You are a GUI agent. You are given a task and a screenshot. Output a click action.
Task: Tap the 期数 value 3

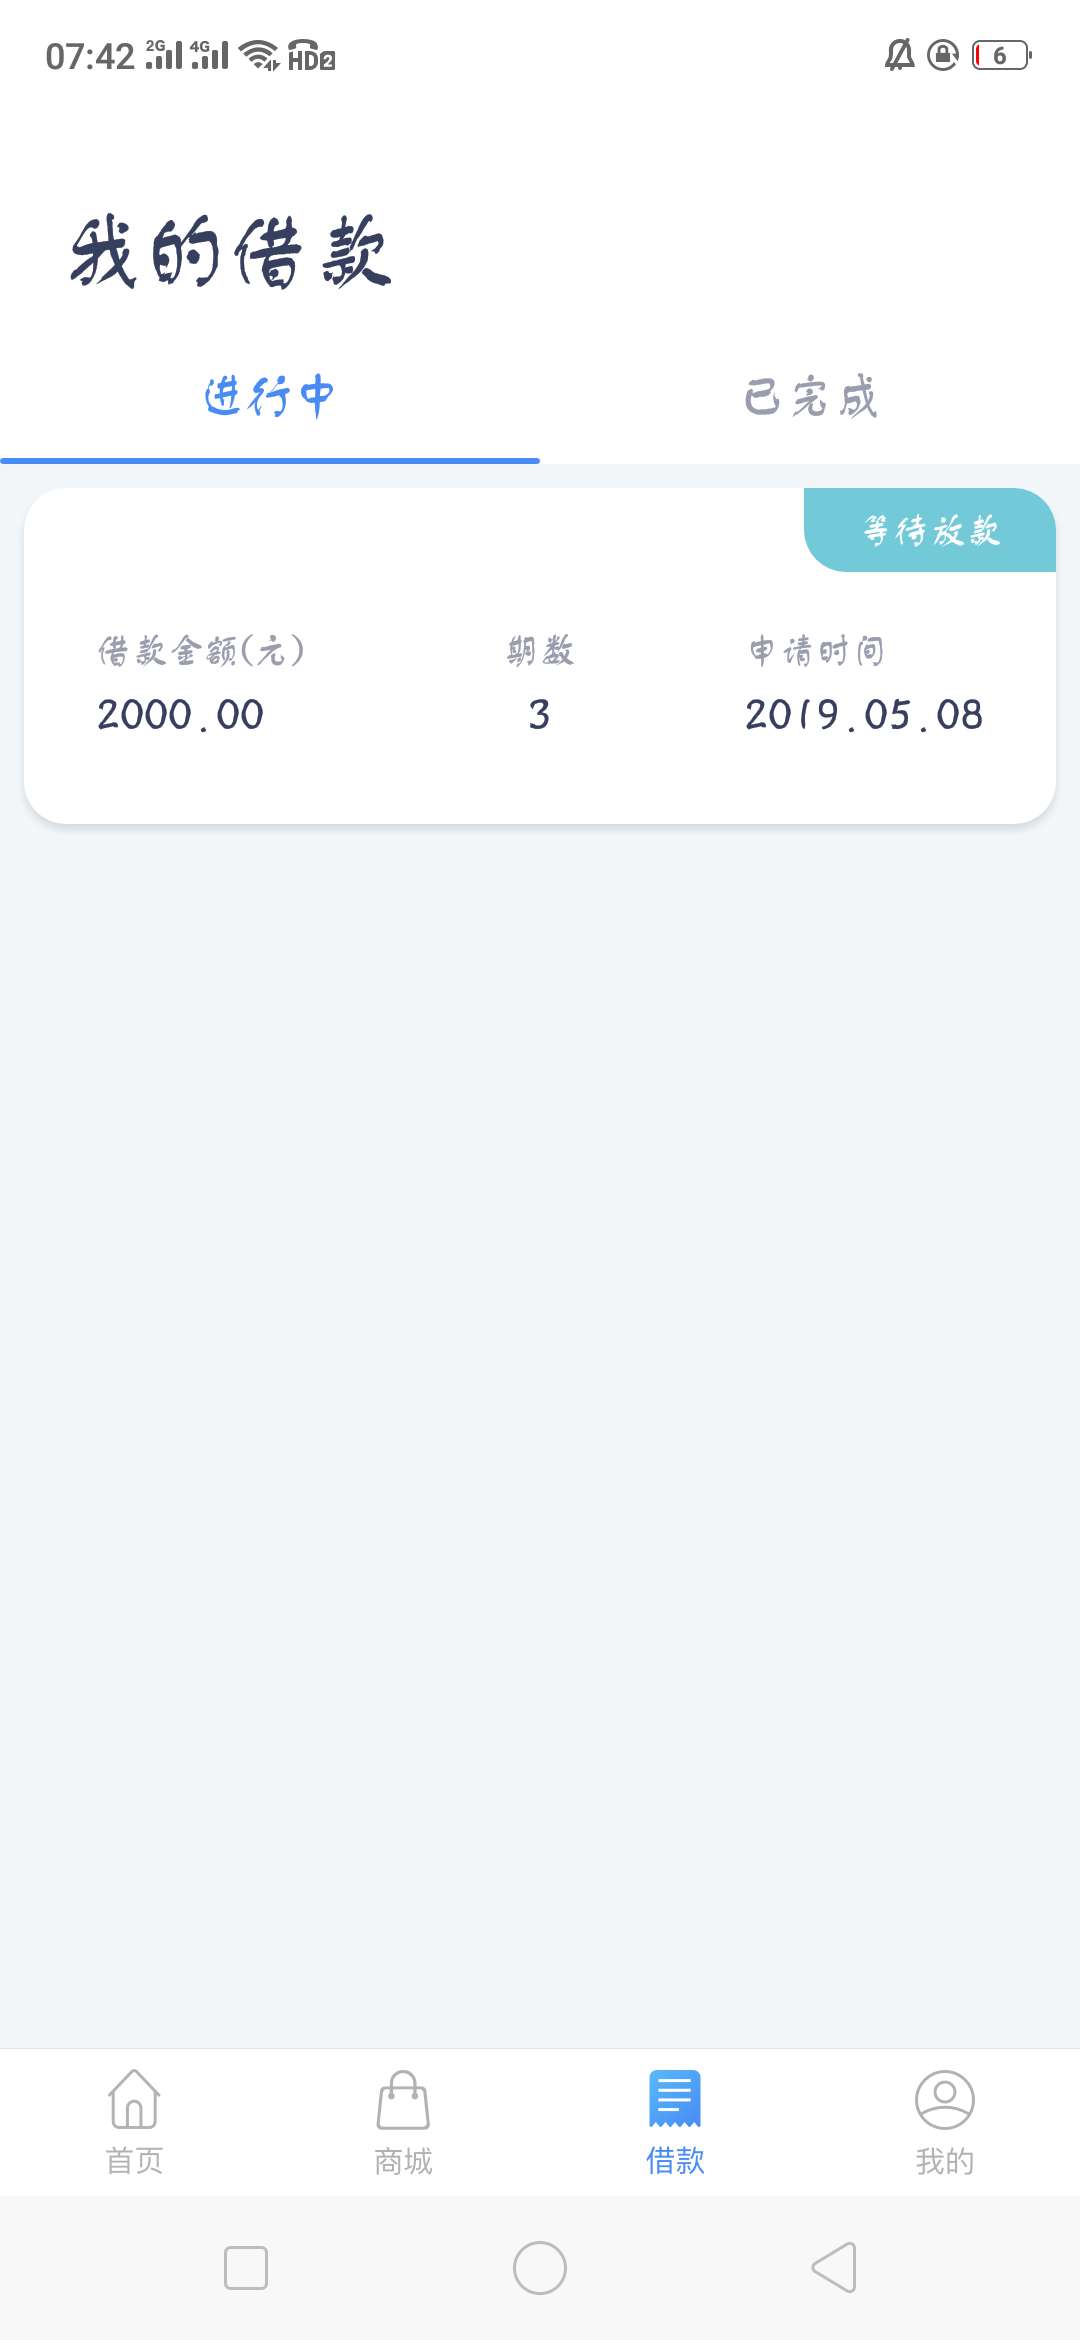coord(539,715)
